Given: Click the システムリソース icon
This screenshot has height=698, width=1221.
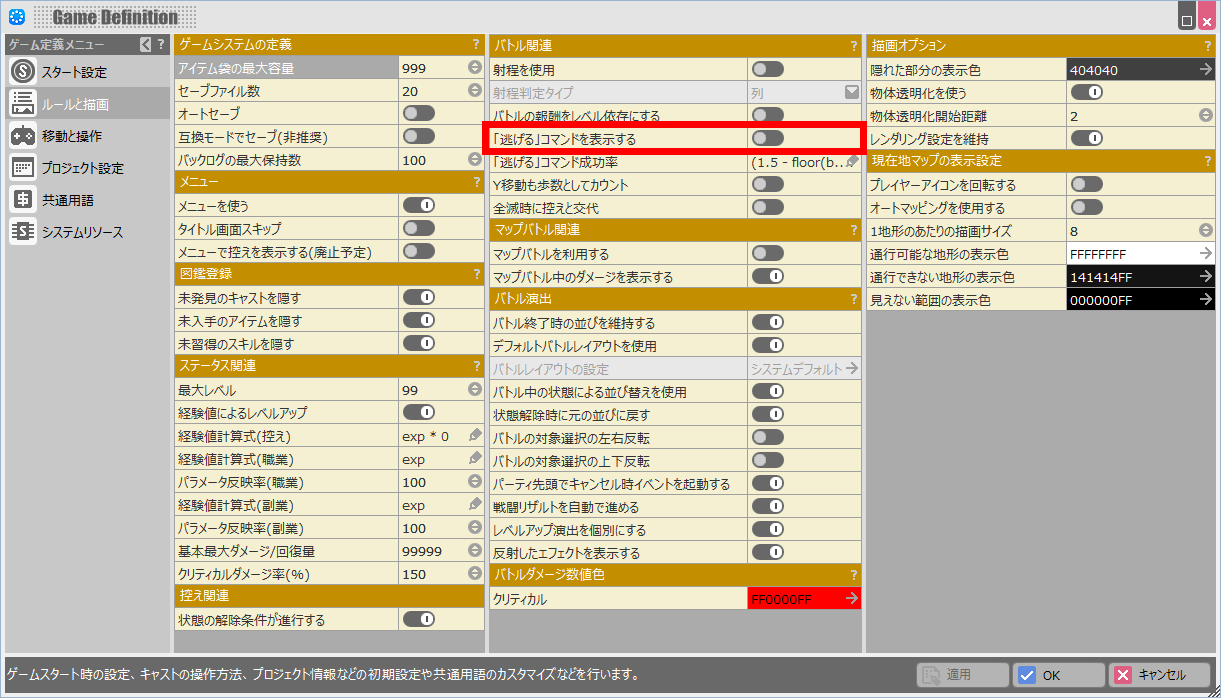Looking at the screenshot, I should 23,232.
